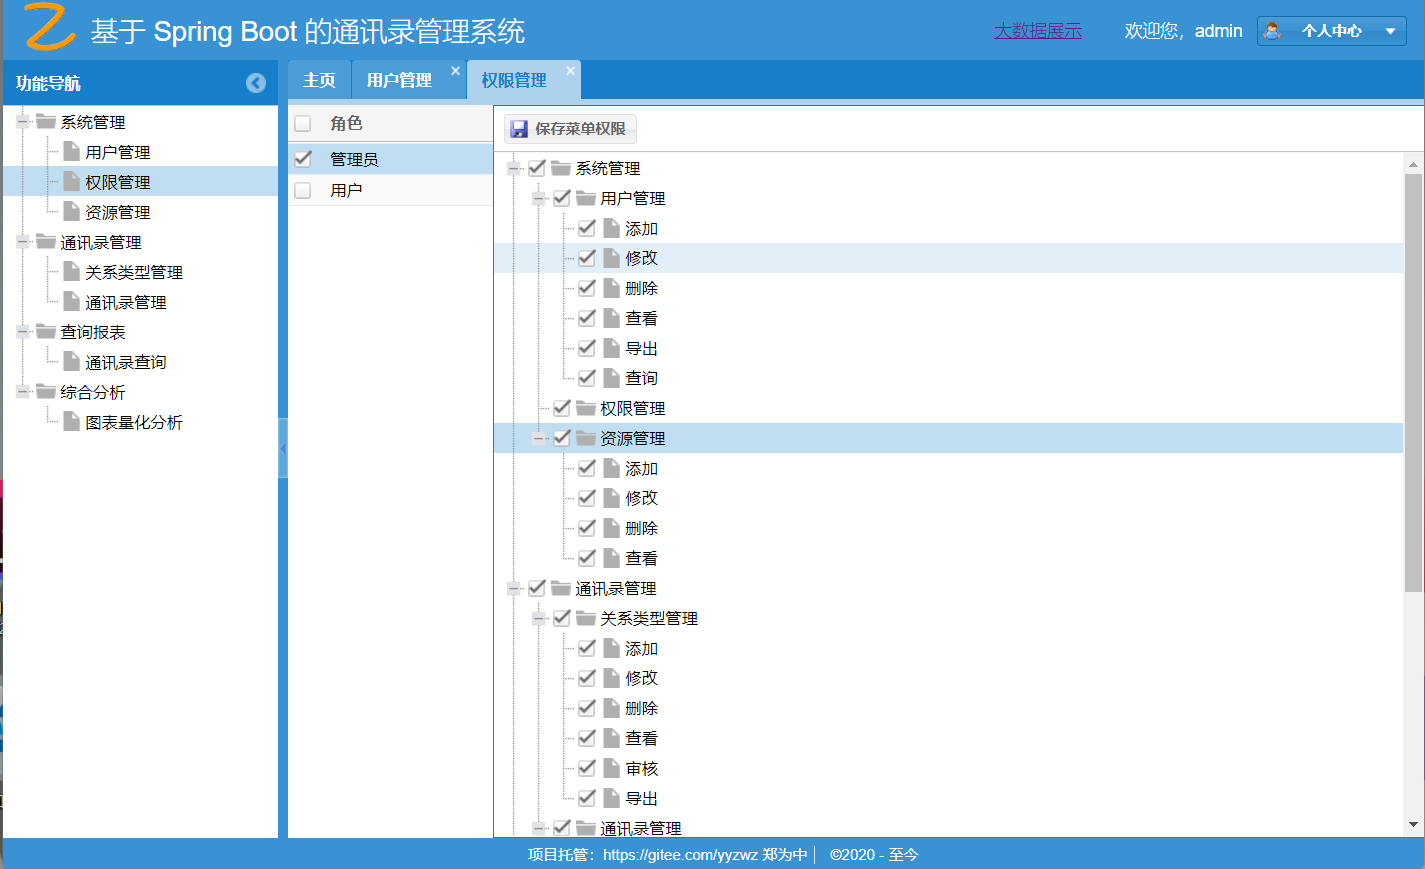1425x869 pixels.
Task: Uncheck 修改 checkbox under 用户管理
Action: point(587,258)
